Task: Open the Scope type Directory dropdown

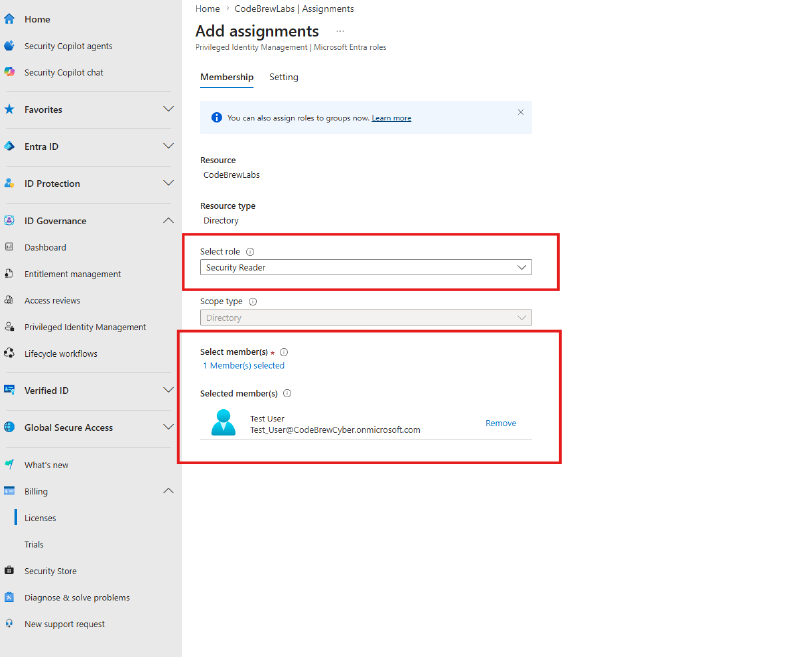Action: pyautogui.click(x=366, y=318)
